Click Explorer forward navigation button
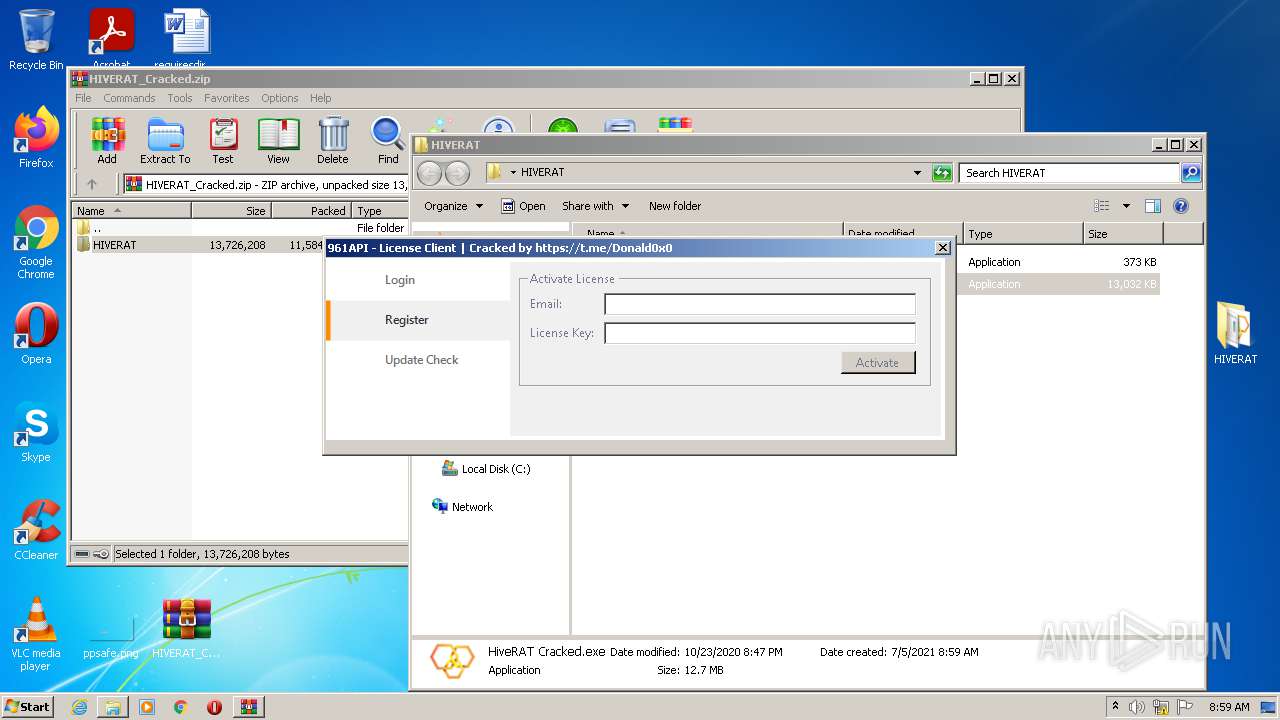This screenshot has height=720, width=1280. coord(457,173)
